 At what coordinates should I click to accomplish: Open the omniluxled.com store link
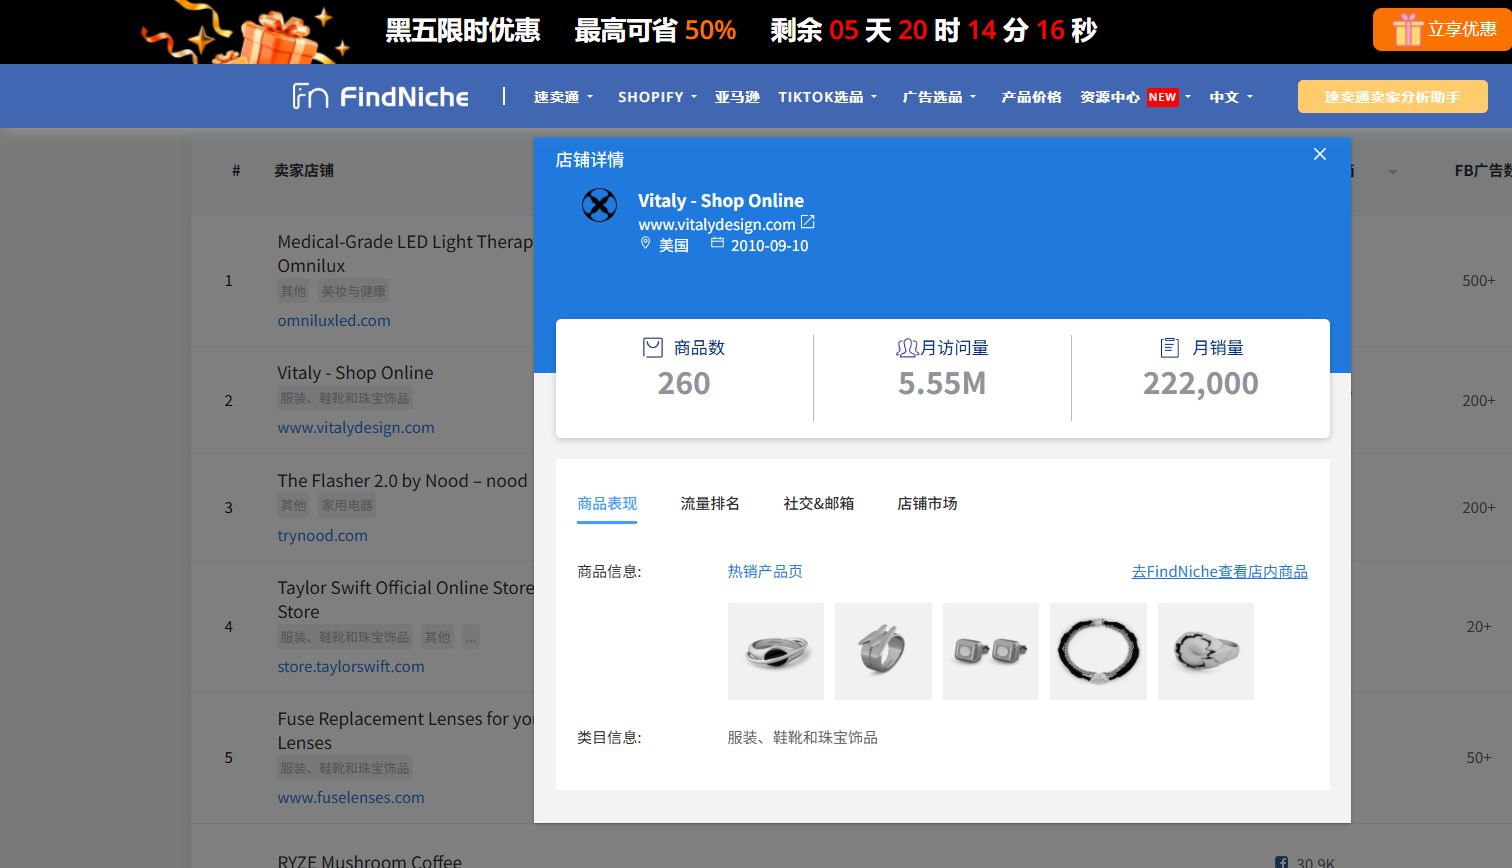click(334, 320)
